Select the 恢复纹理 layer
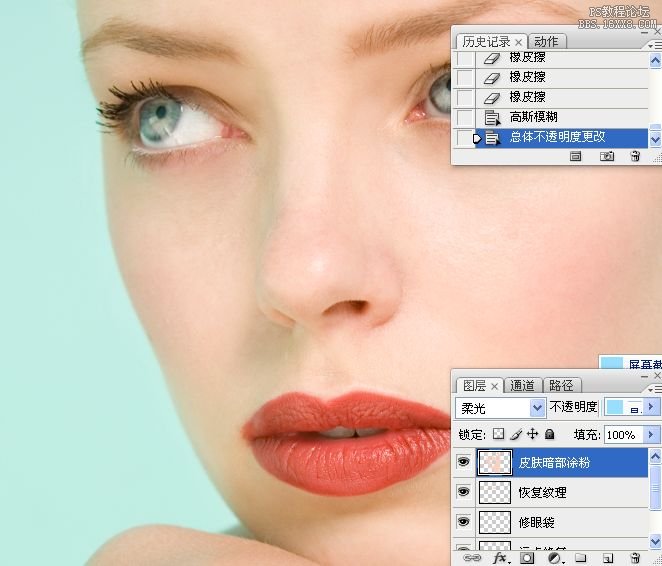This screenshot has width=662, height=566. [562, 493]
